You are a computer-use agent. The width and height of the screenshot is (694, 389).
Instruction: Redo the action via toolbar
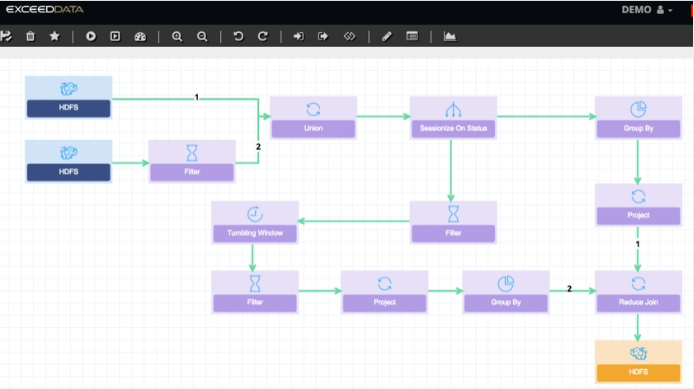tap(263, 36)
